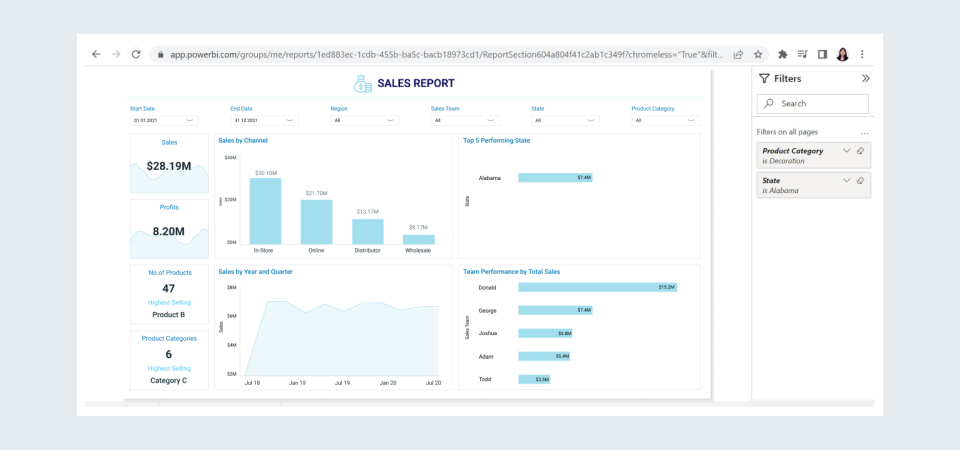
Task: Open the user profile avatar
Action: pyautogui.click(x=842, y=54)
